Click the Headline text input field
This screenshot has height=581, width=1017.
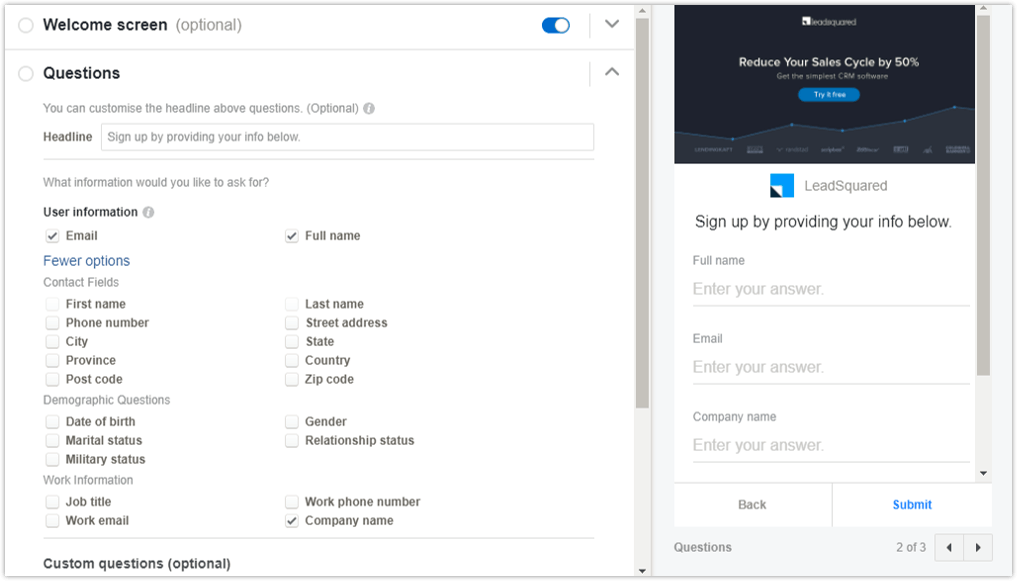(x=347, y=137)
